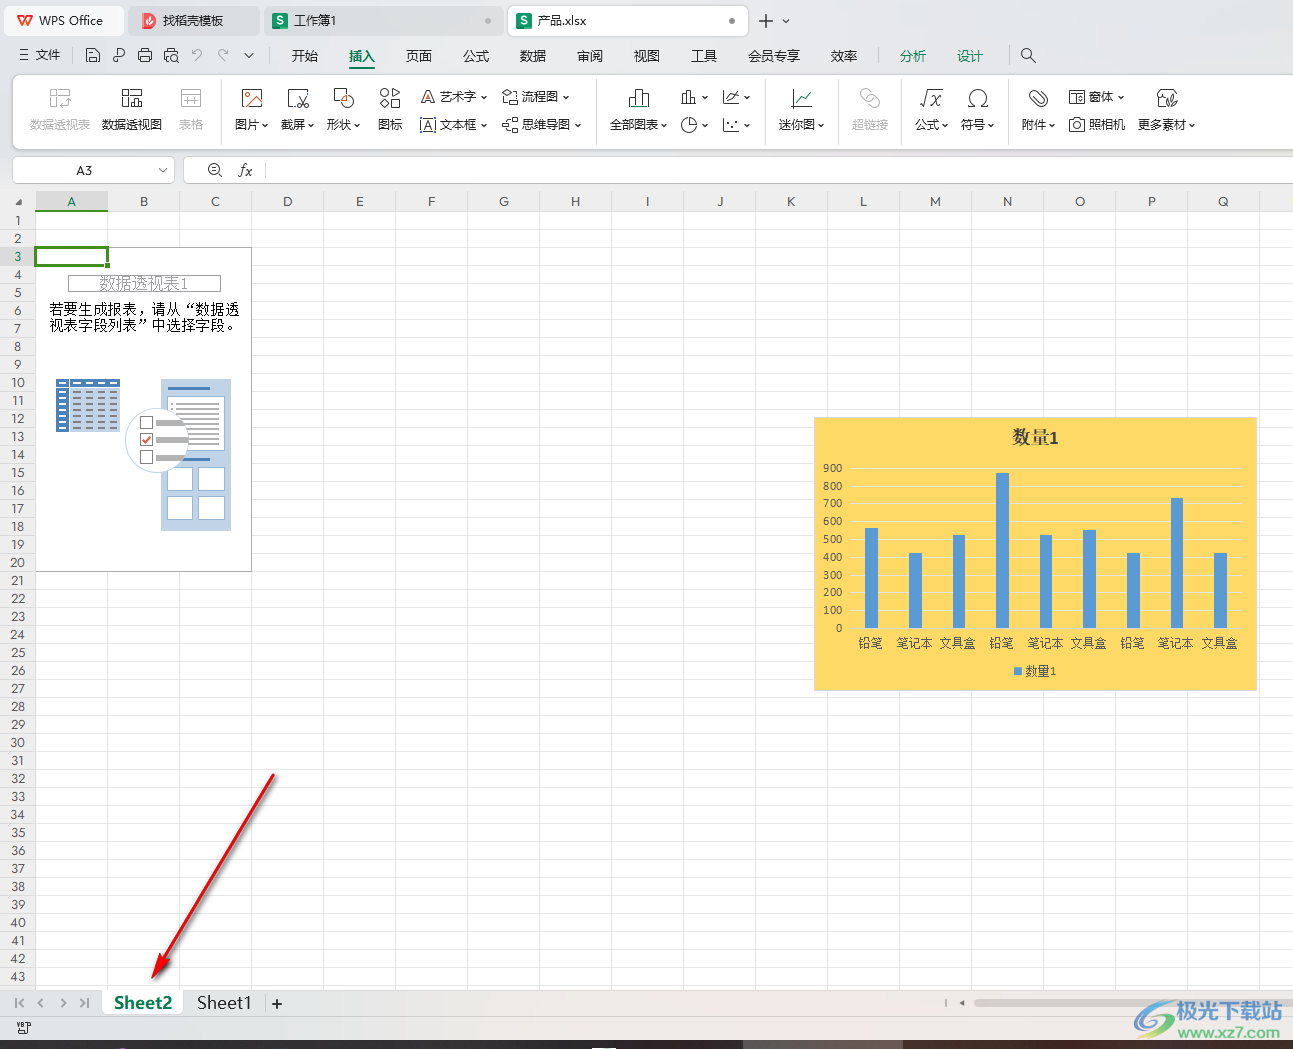Image resolution: width=1293 pixels, height=1049 pixels.
Task: Open the 形状 shapes tool
Action: click(x=343, y=109)
